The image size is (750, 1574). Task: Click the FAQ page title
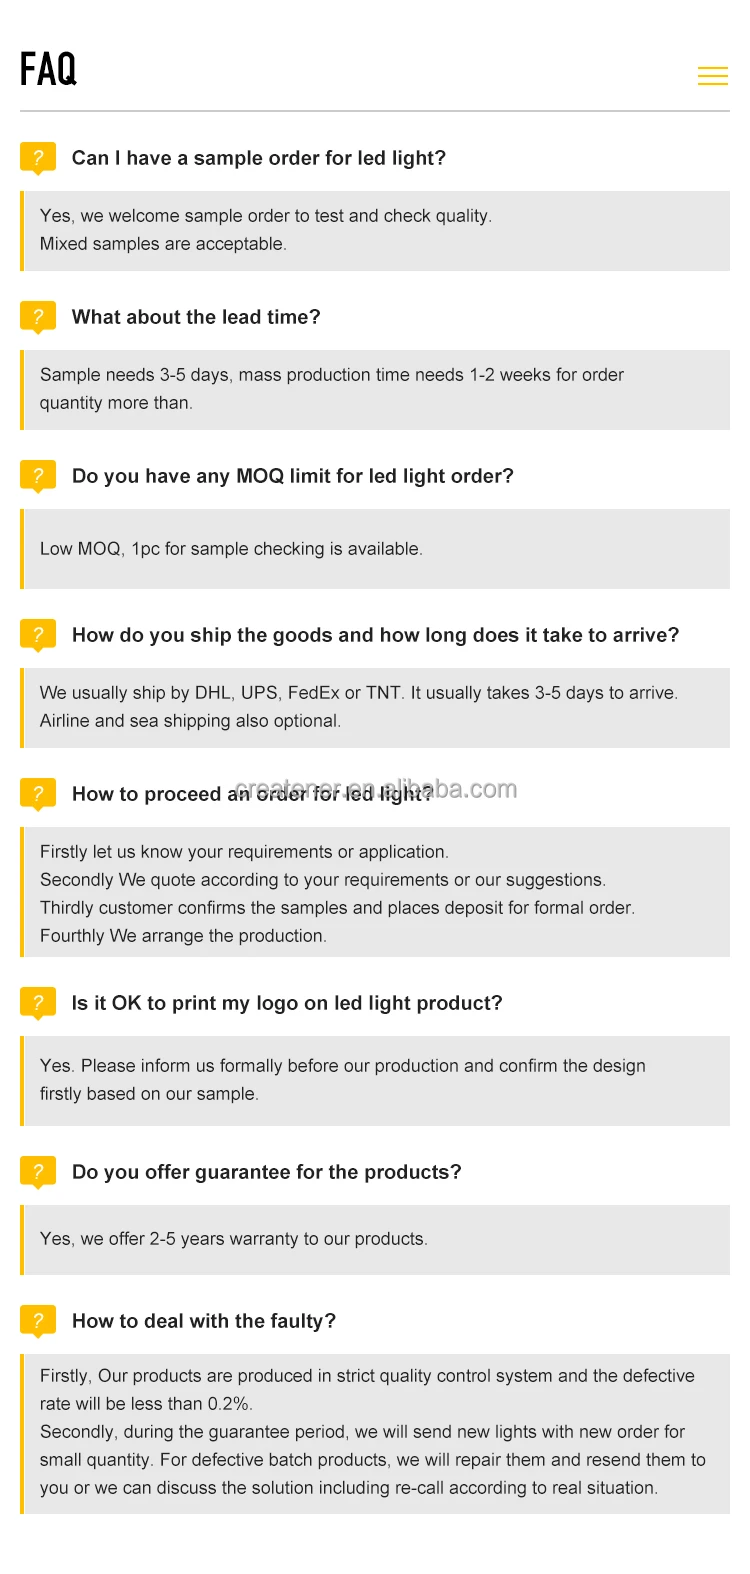point(48,69)
